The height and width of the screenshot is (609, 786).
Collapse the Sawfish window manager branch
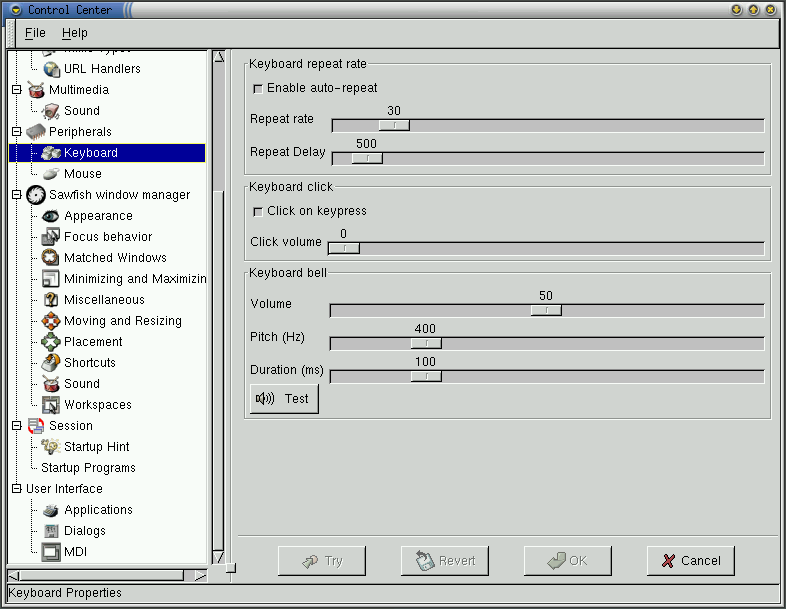pyautogui.click(x=16, y=195)
